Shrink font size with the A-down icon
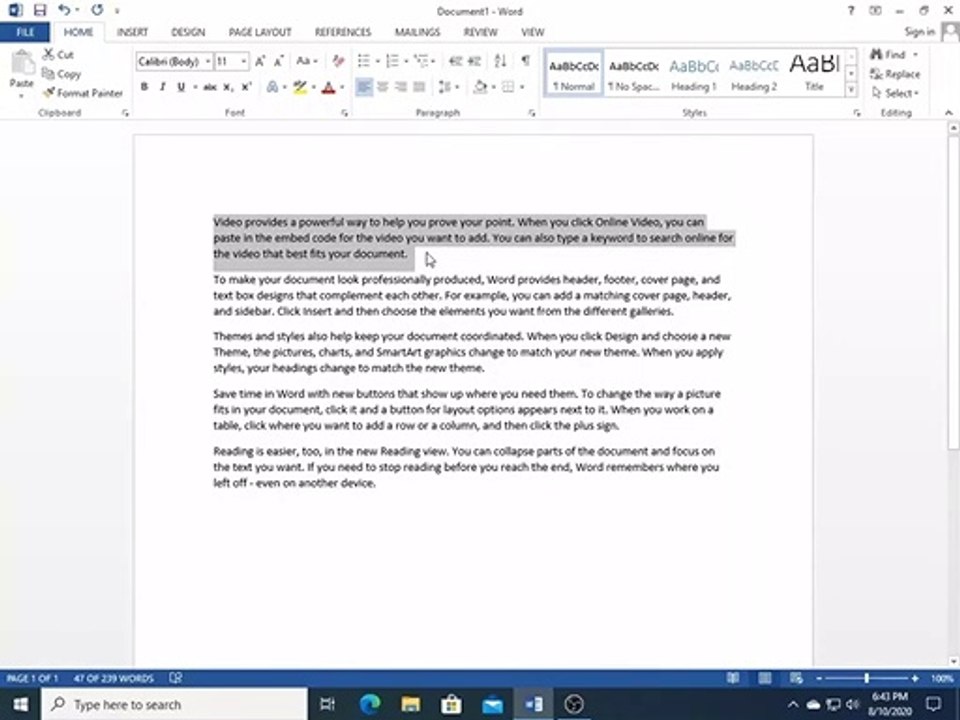 (x=279, y=61)
